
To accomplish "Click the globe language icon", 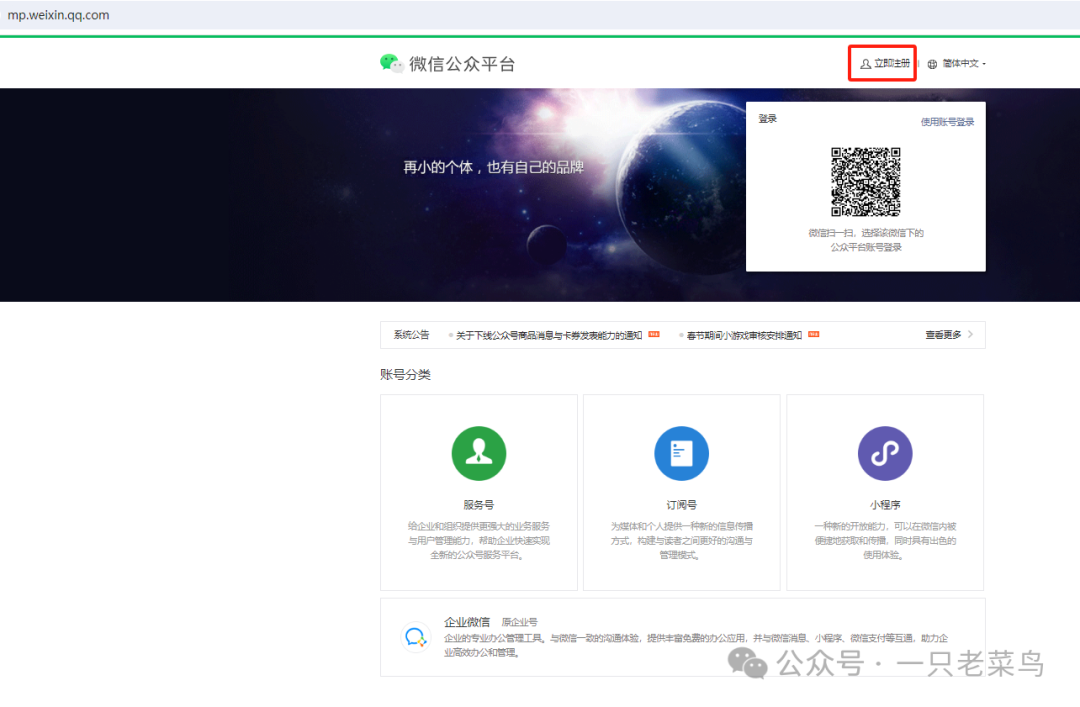I will click(x=932, y=64).
